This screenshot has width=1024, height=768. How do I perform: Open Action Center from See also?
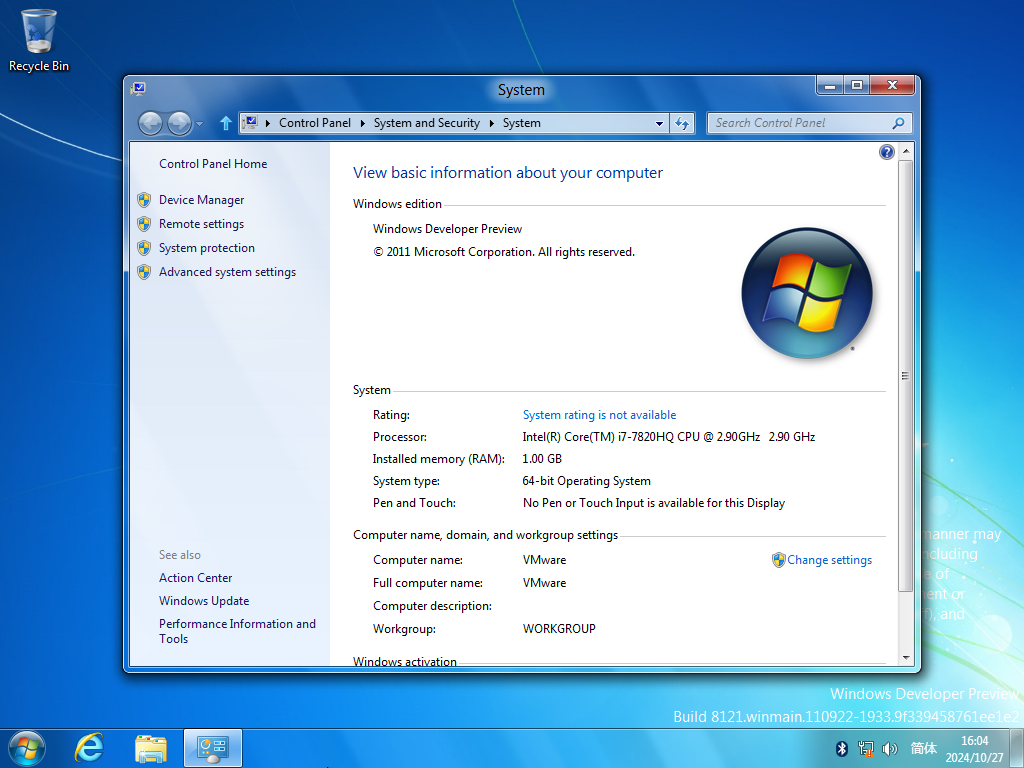195,578
